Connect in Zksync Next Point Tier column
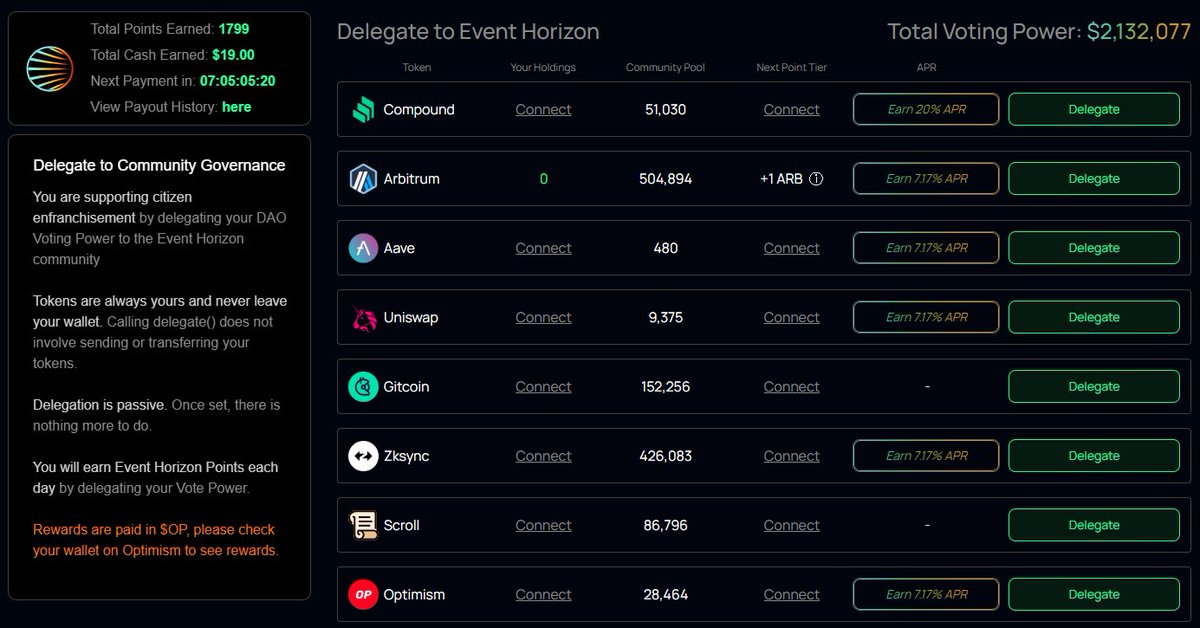The height and width of the screenshot is (628, 1200). click(791, 456)
